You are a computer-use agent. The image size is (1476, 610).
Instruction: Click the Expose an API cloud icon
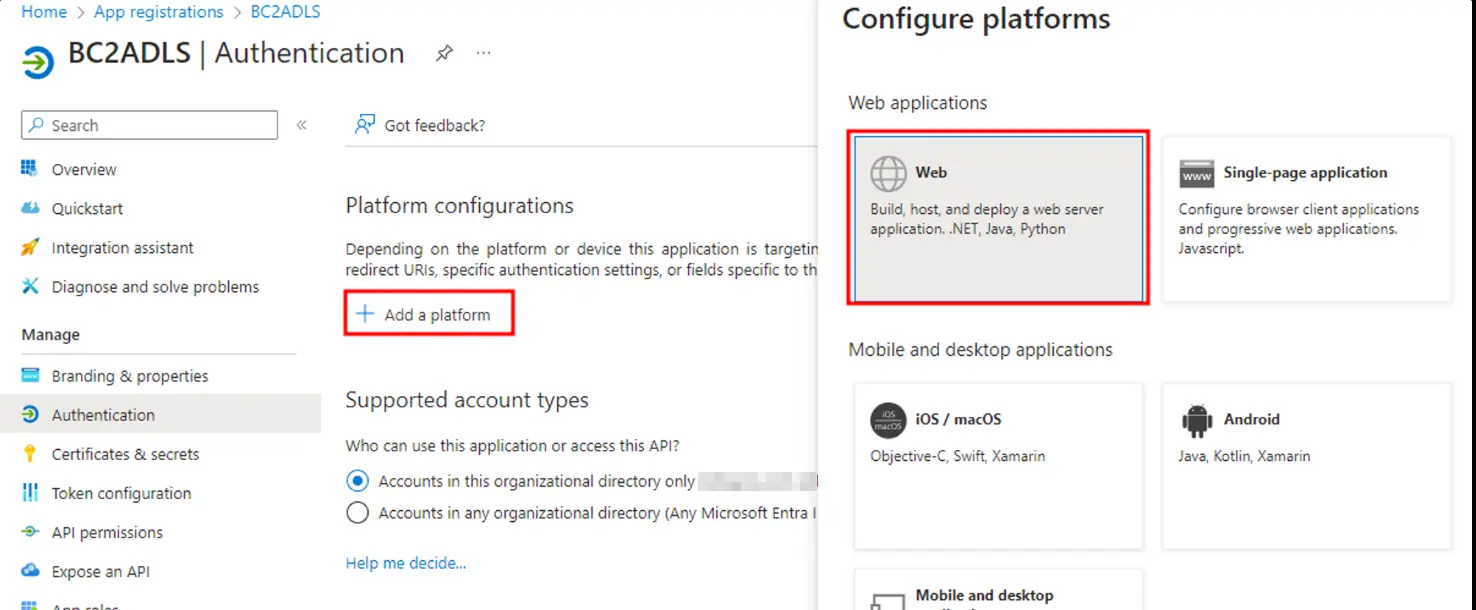30,571
